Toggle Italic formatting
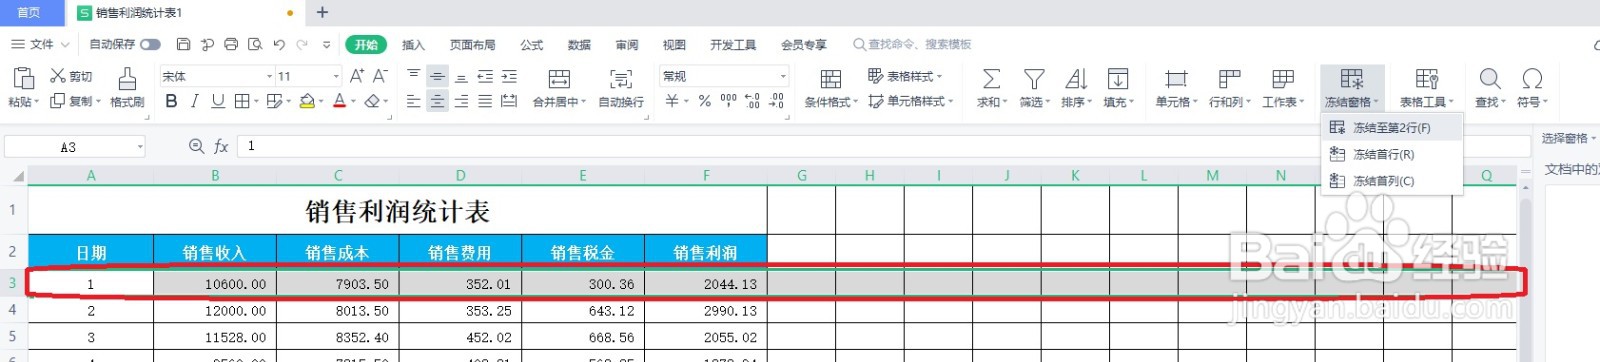Screen dimensions: 1600x362 click(194, 101)
